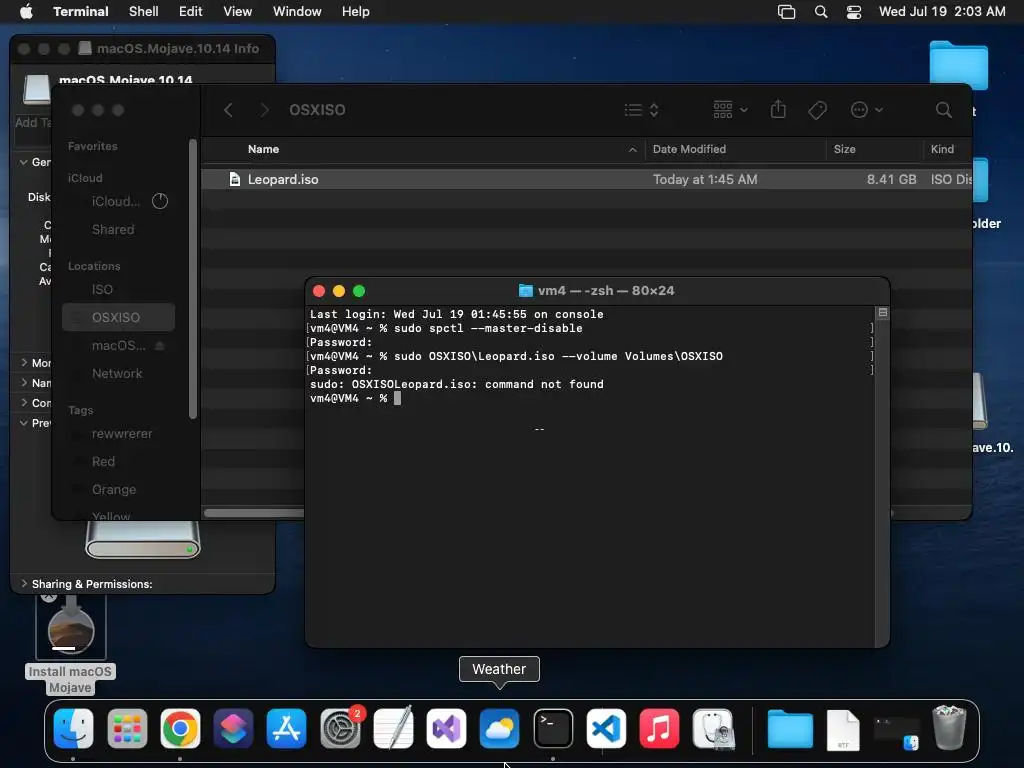Open the Help menu
This screenshot has width=1024, height=768.
pyautogui.click(x=356, y=12)
